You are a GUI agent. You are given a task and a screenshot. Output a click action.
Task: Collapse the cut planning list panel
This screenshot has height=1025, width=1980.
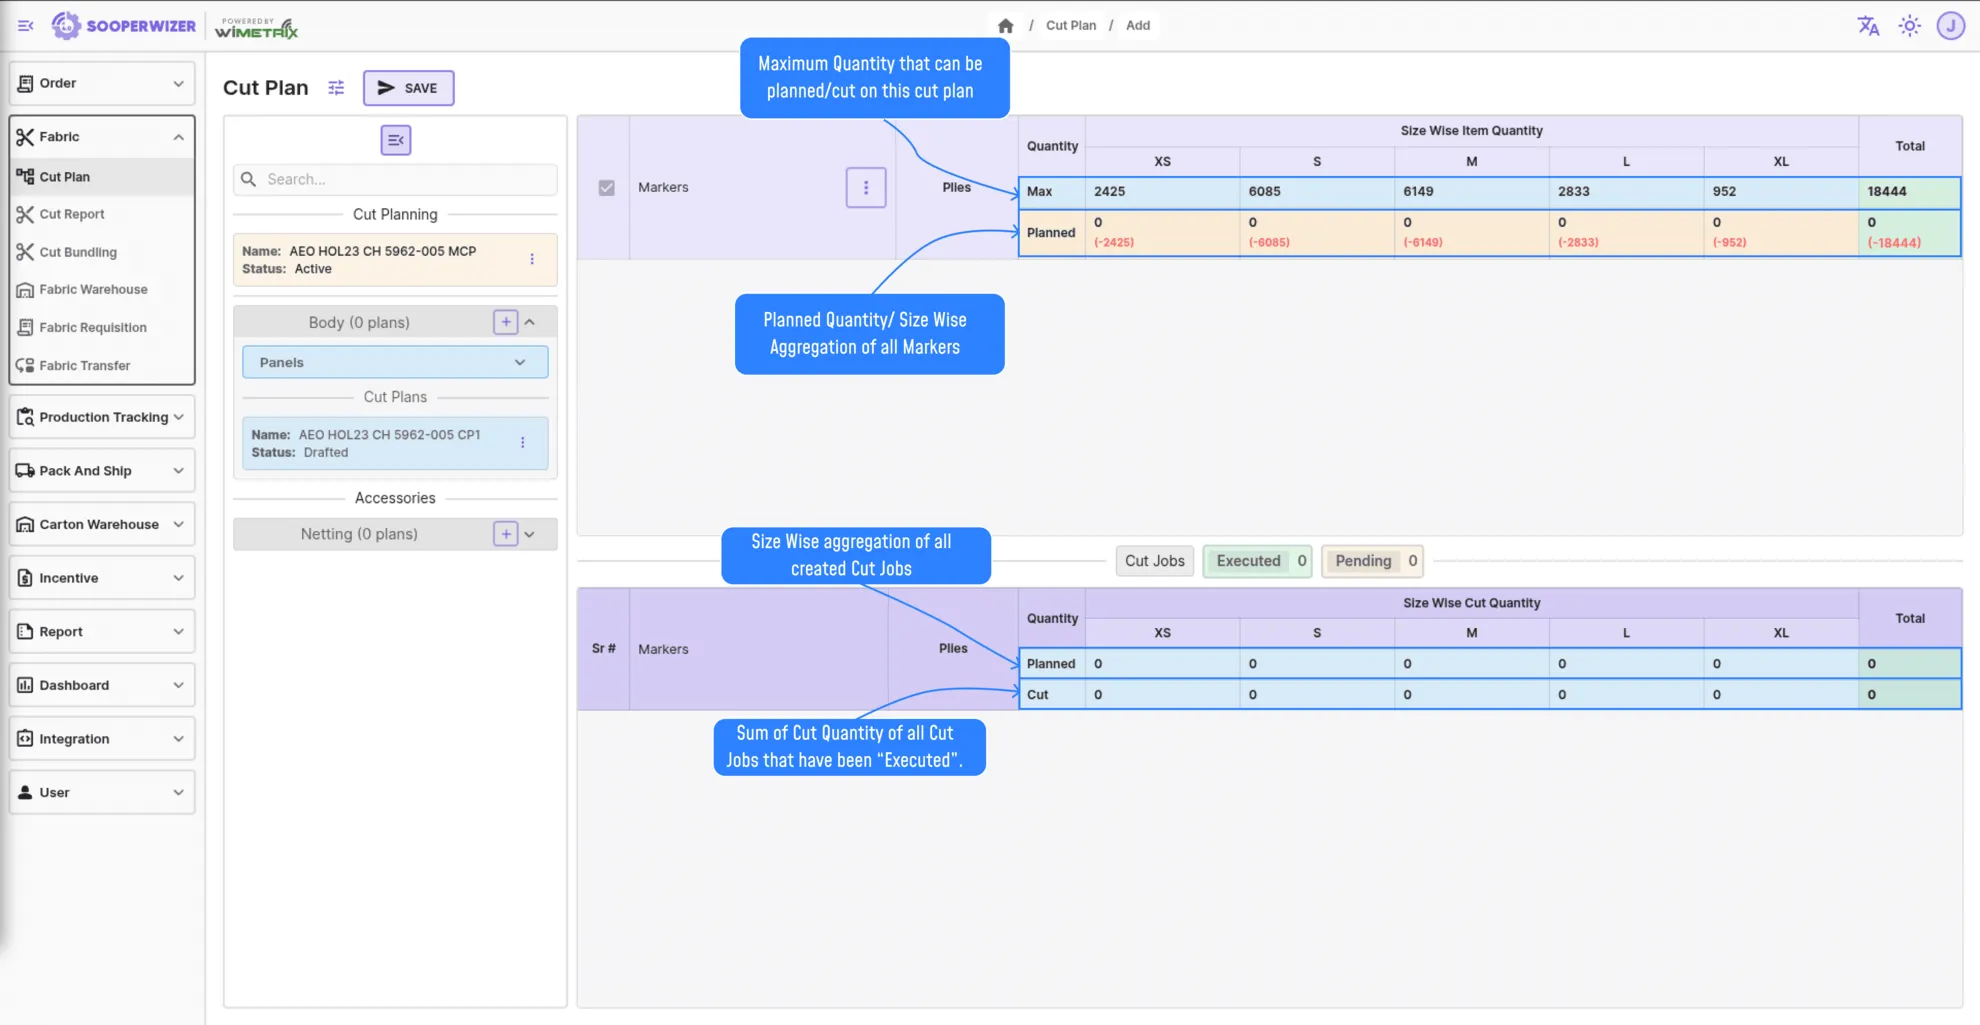point(395,140)
